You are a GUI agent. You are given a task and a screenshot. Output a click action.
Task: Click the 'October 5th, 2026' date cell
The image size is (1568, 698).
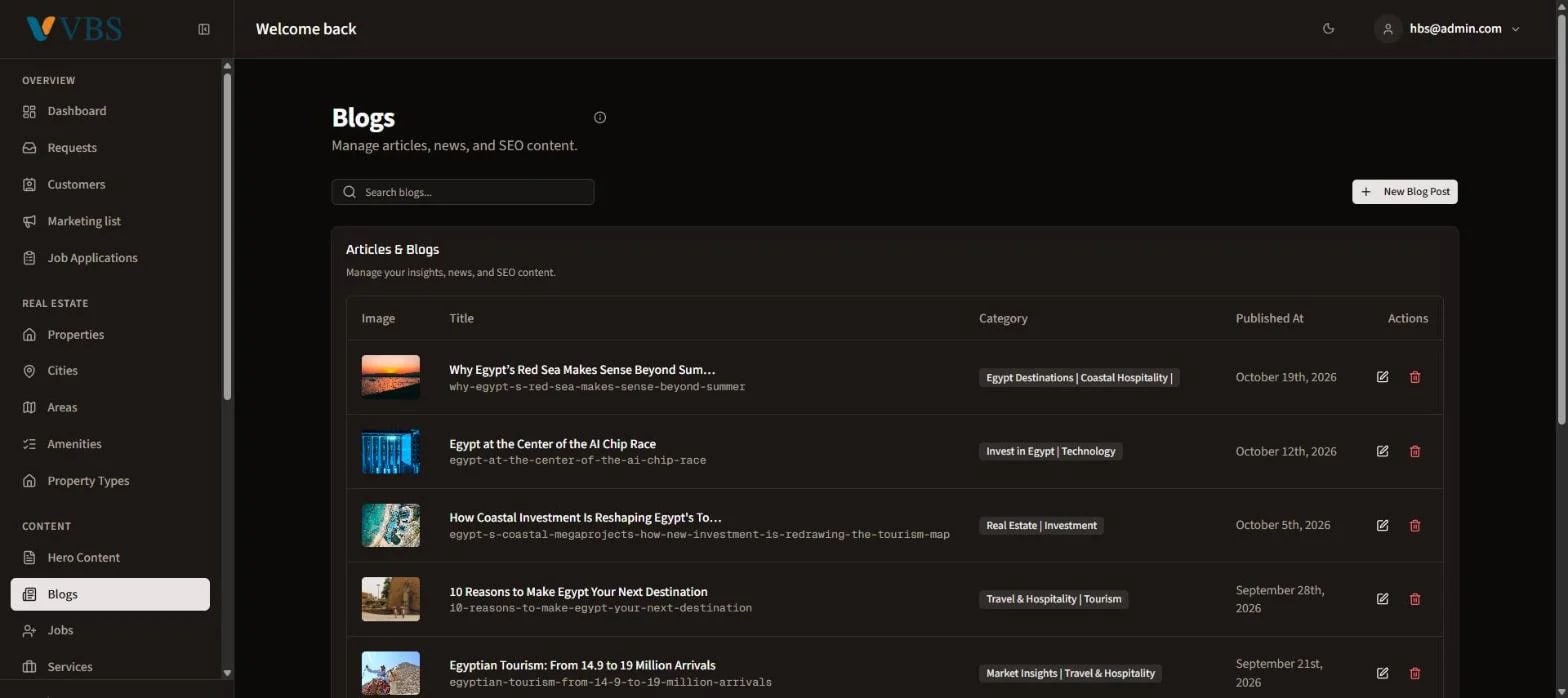pyautogui.click(x=1283, y=525)
